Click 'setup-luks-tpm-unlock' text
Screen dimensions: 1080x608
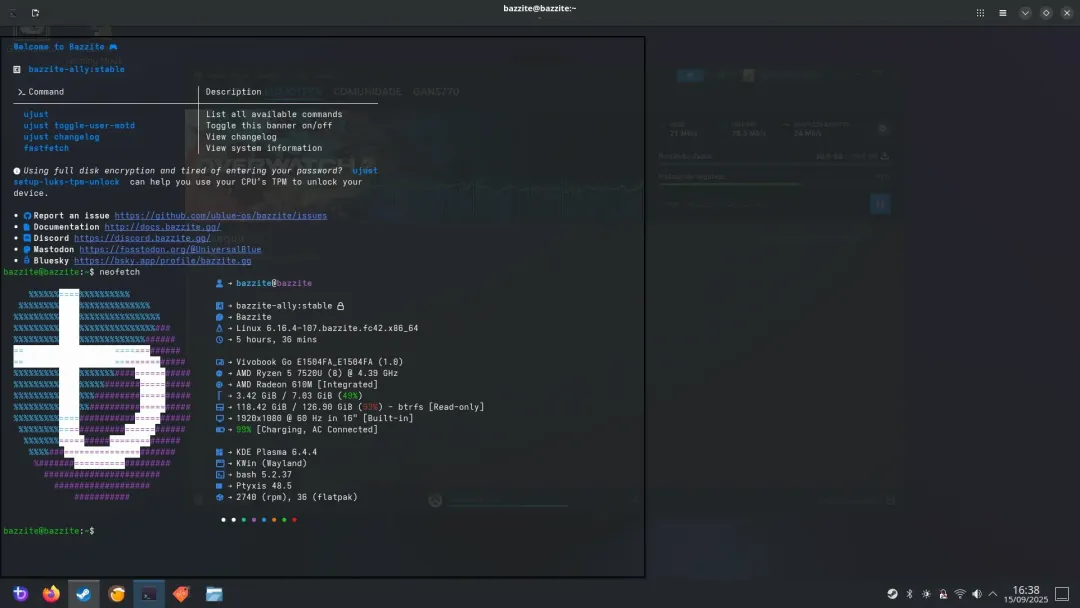click(x=66, y=182)
